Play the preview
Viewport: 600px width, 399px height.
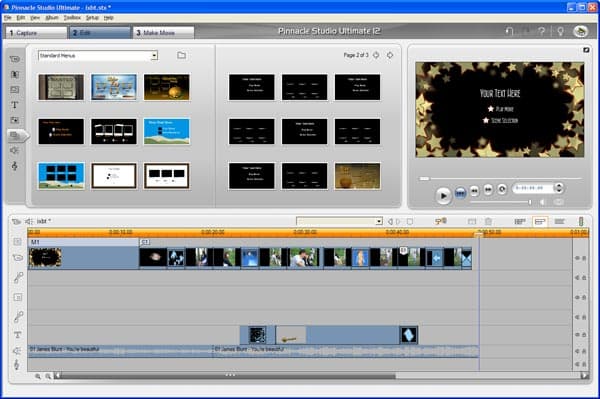(443, 196)
